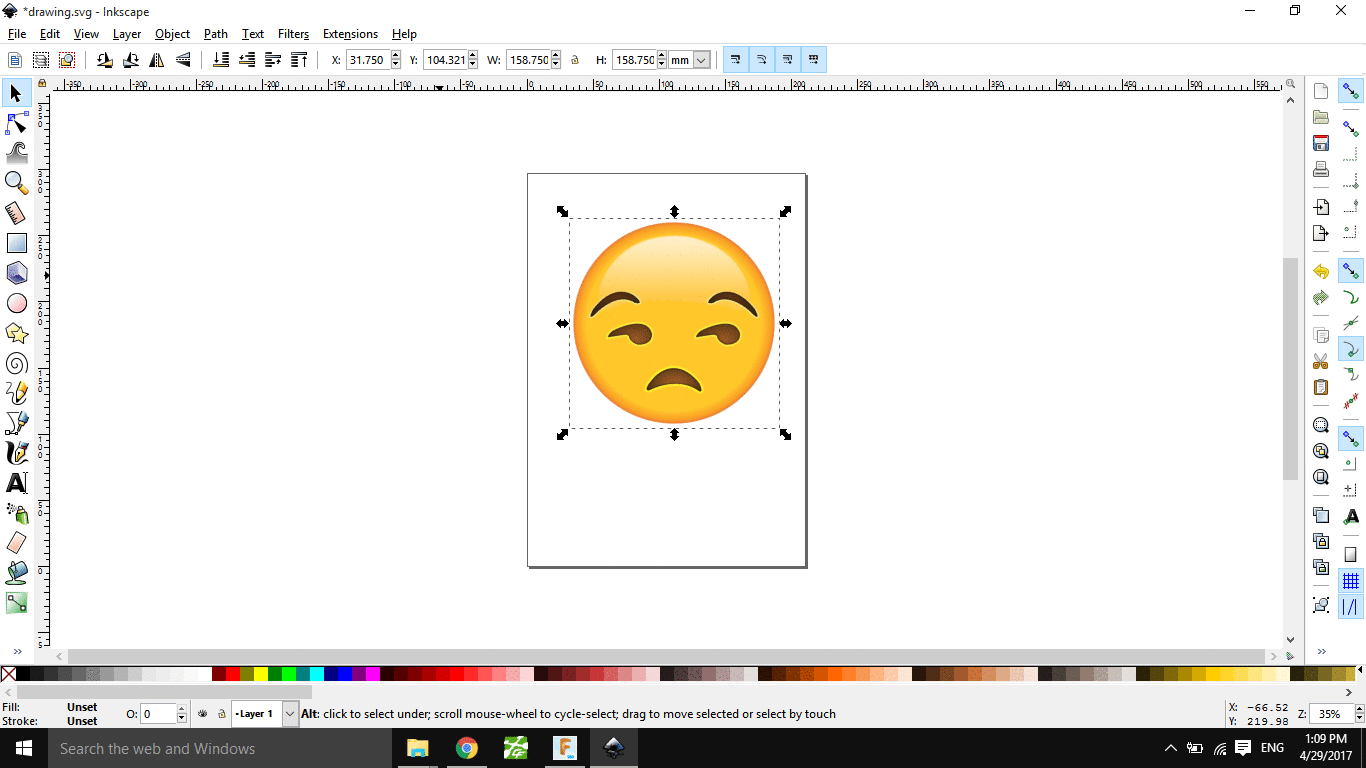Select the Gradient tool
The height and width of the screenshot is (768, 1366).
click(16, 603)
